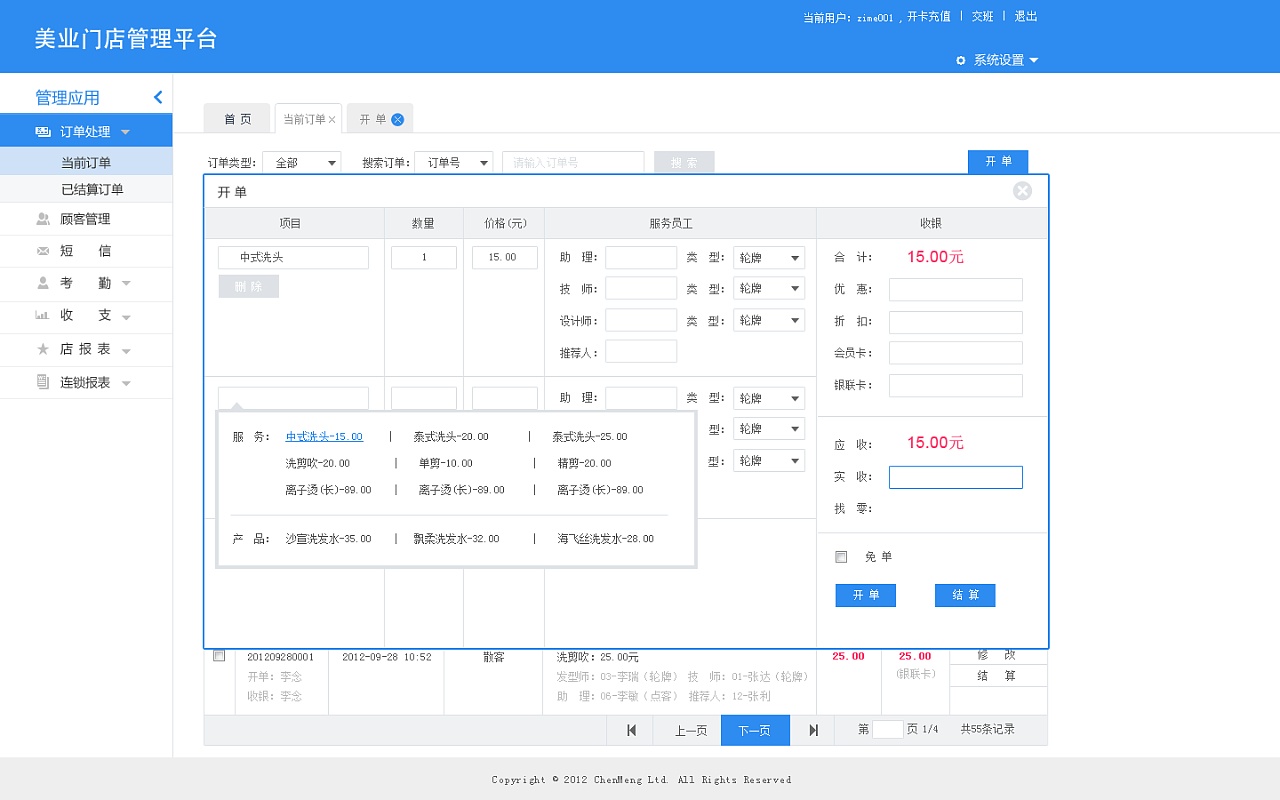The image size is (1280, 800).
Task: Collapse the 管理应用 sidebar panel
Action: click(x=157, y=97)
